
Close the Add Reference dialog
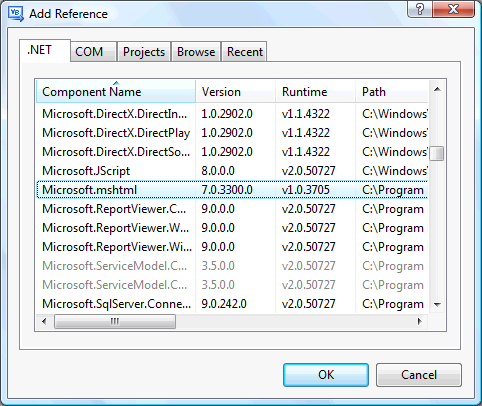tap(453, 9)
